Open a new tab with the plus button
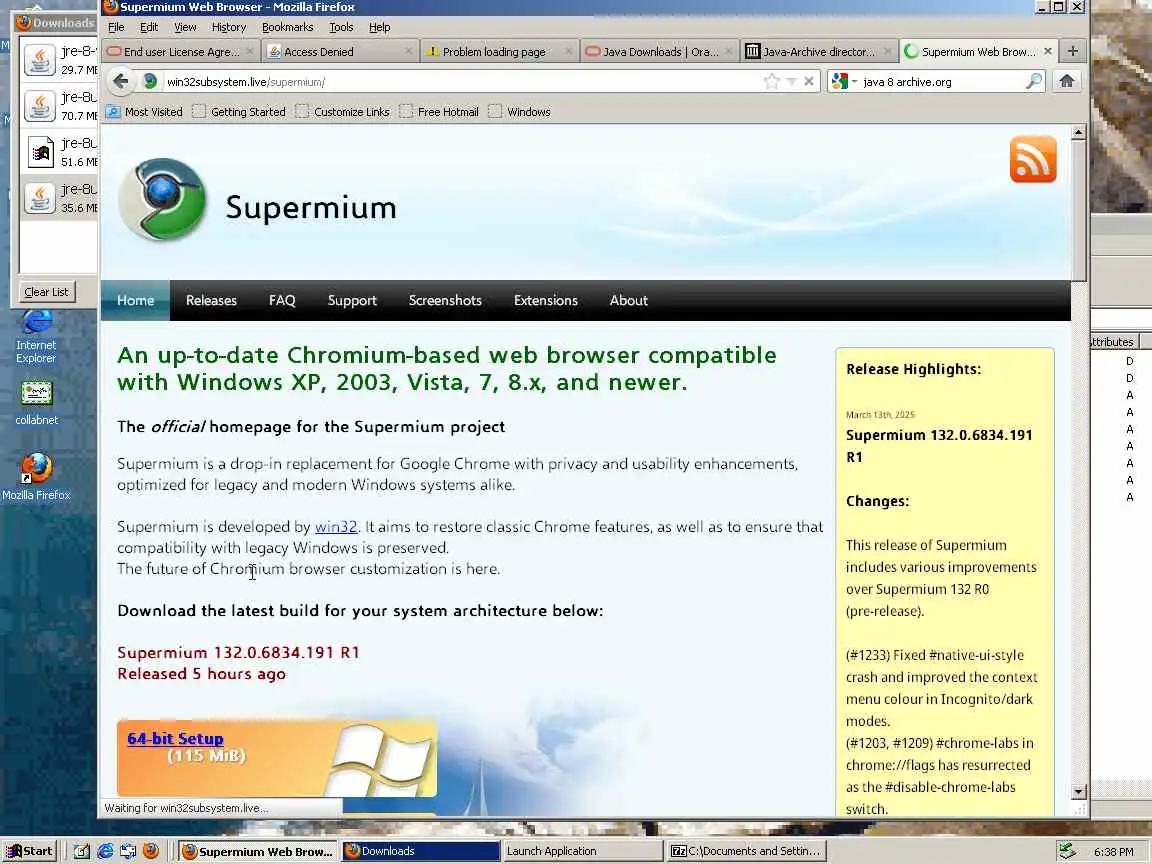Viewport: 1152px width, 864px height. [1073, 51]
